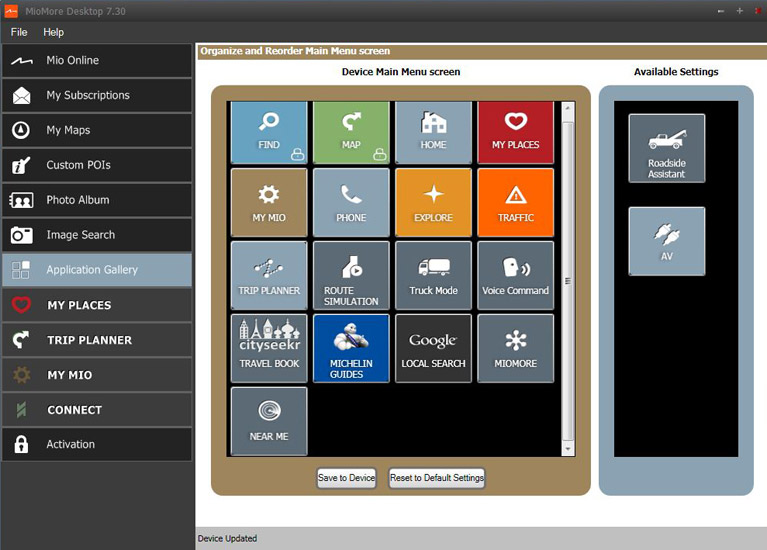
Task: Select the TRAFFIC warning tile
Action: [x=516, y=203]
